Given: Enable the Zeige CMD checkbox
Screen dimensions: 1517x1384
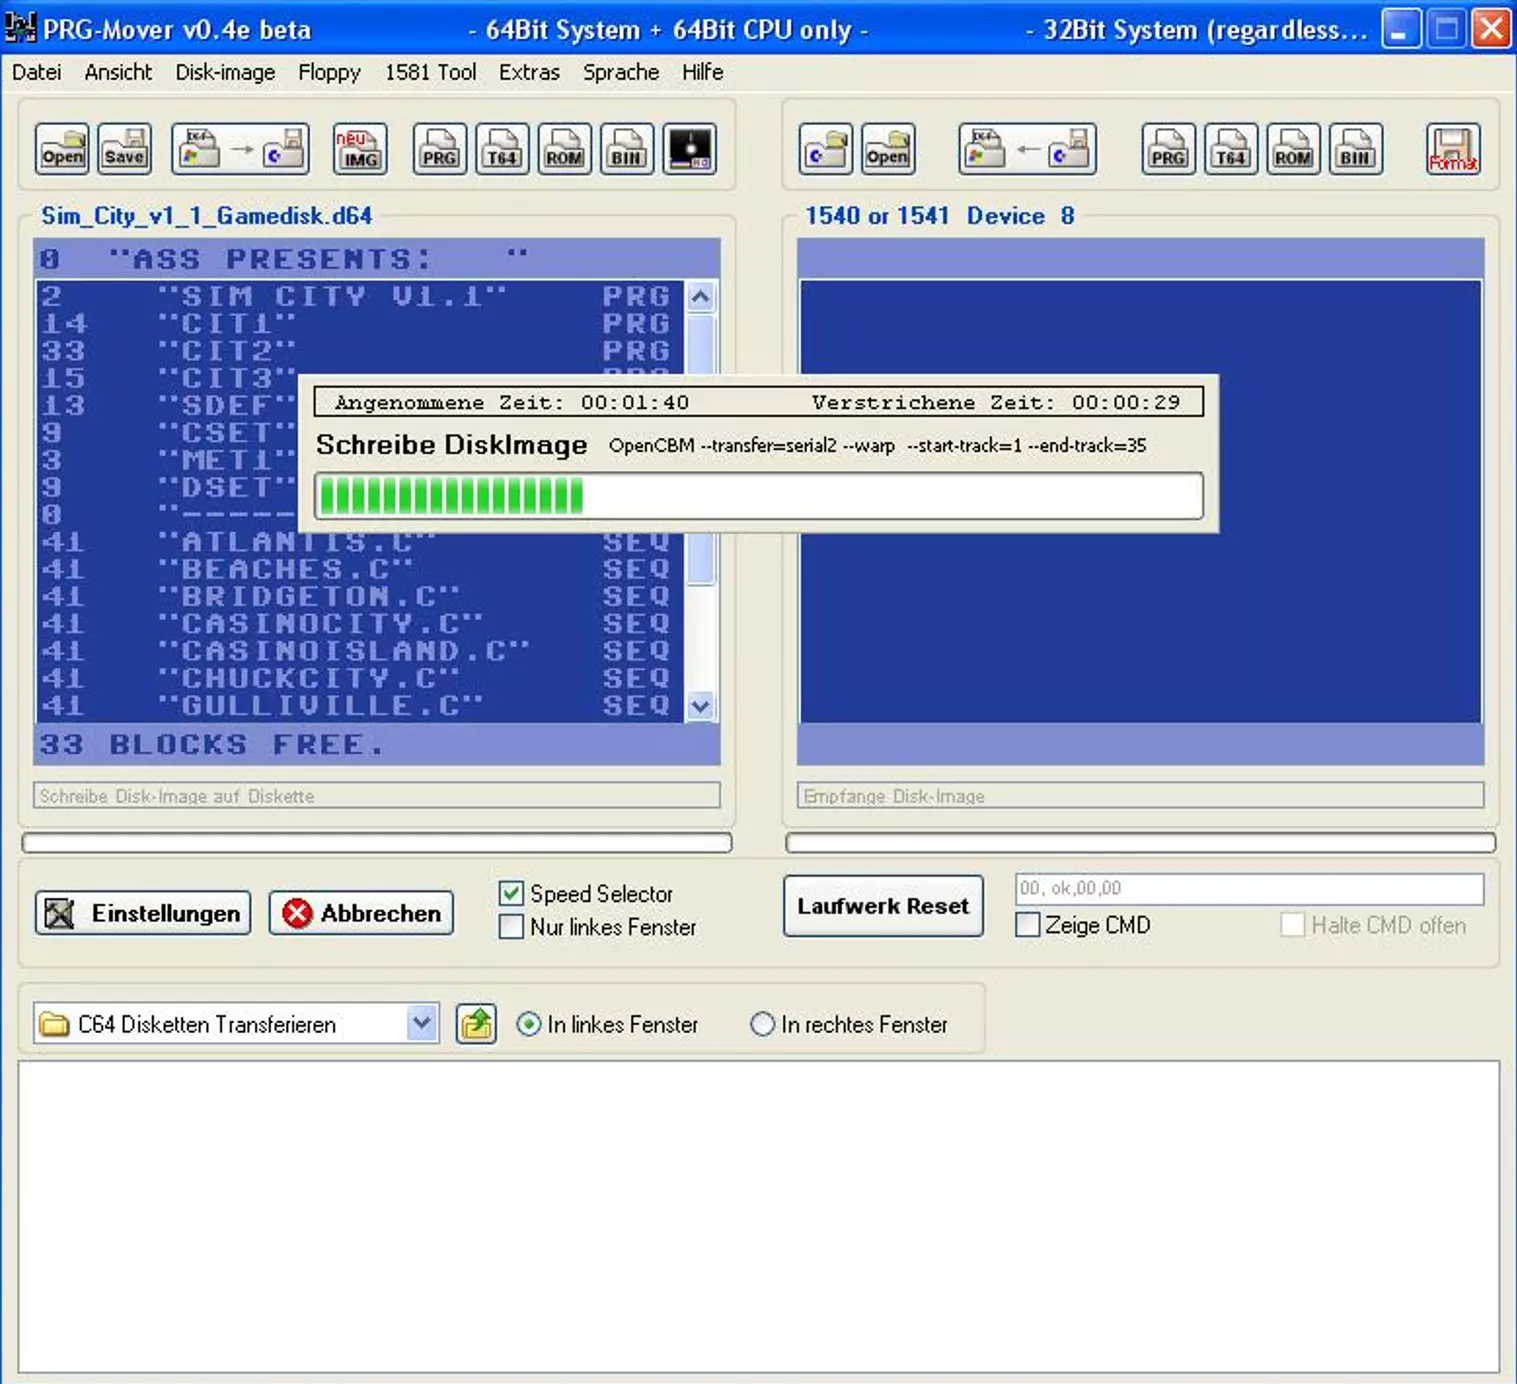Looking at the screenshot, I should pyautogui.click(x=1027, y=924).
